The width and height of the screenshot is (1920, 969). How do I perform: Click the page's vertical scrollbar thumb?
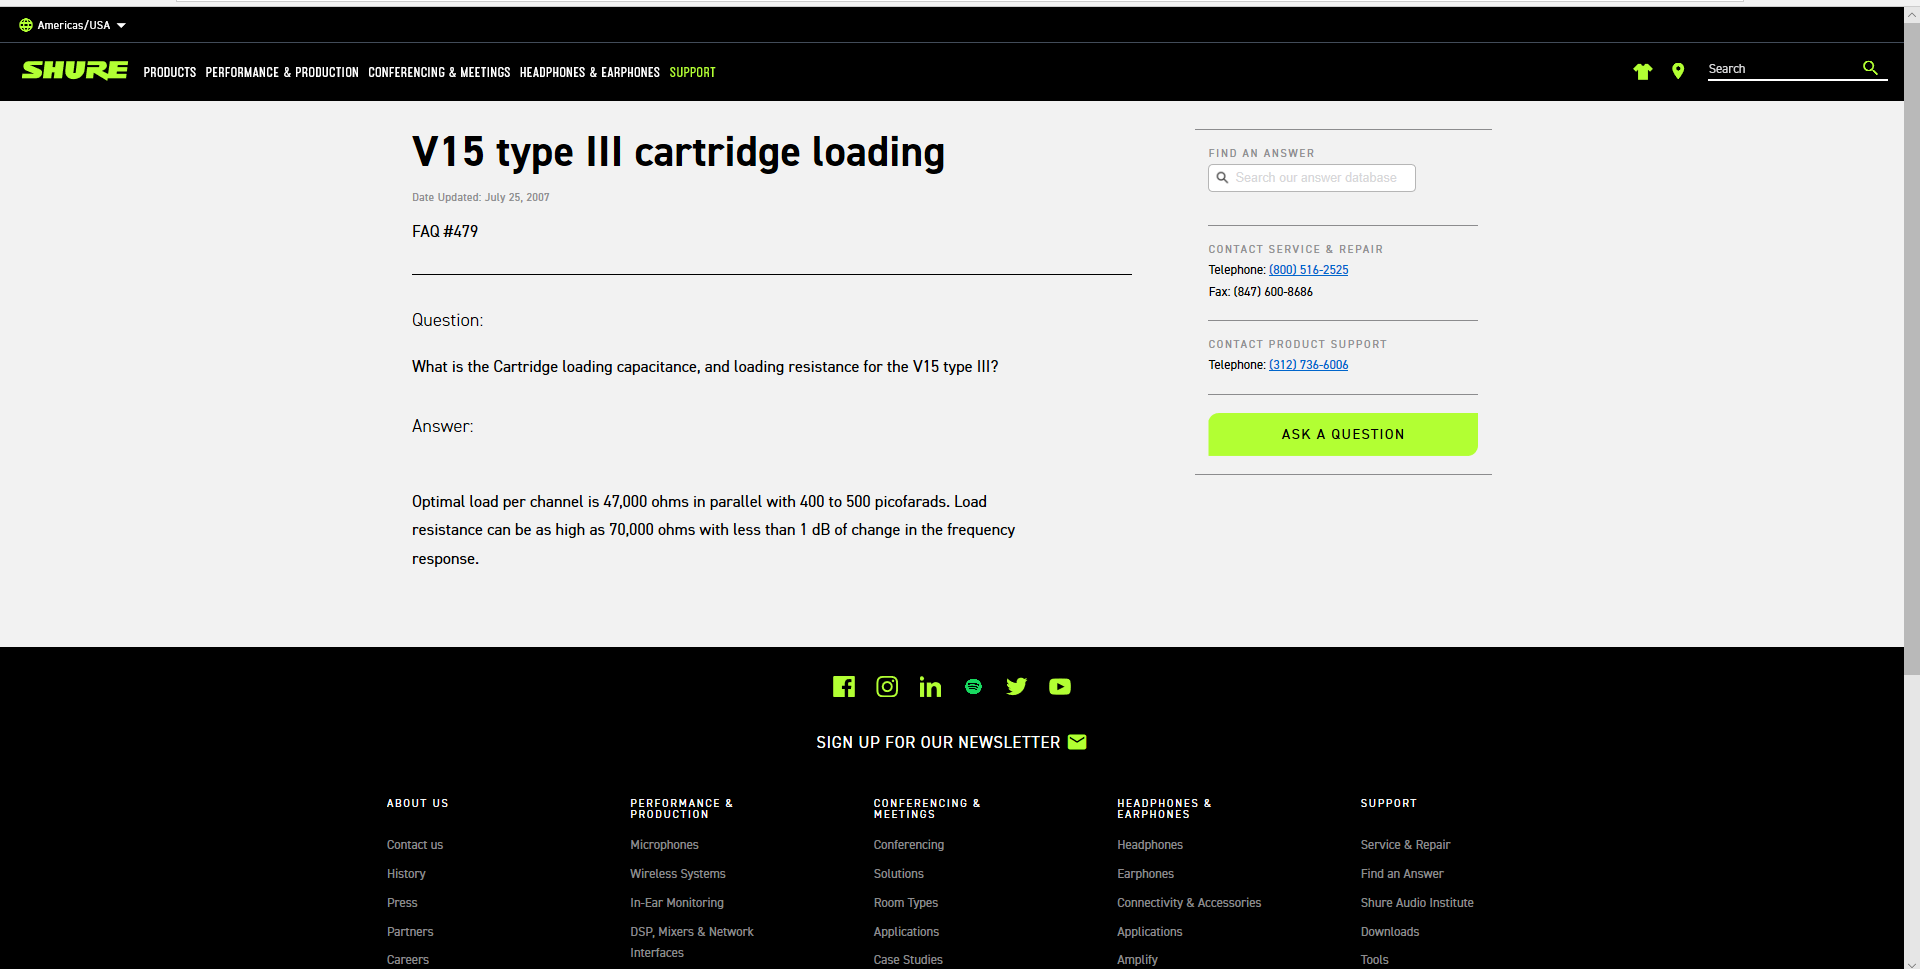[x=1912, y=349]
